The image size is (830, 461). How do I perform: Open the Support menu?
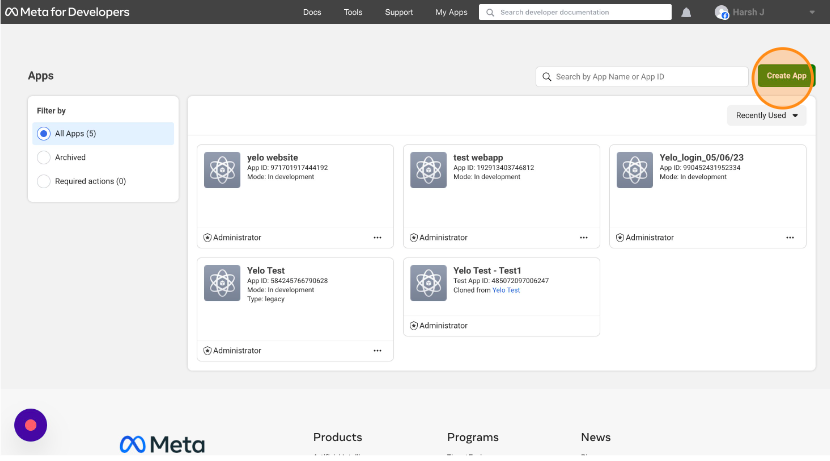399,12
